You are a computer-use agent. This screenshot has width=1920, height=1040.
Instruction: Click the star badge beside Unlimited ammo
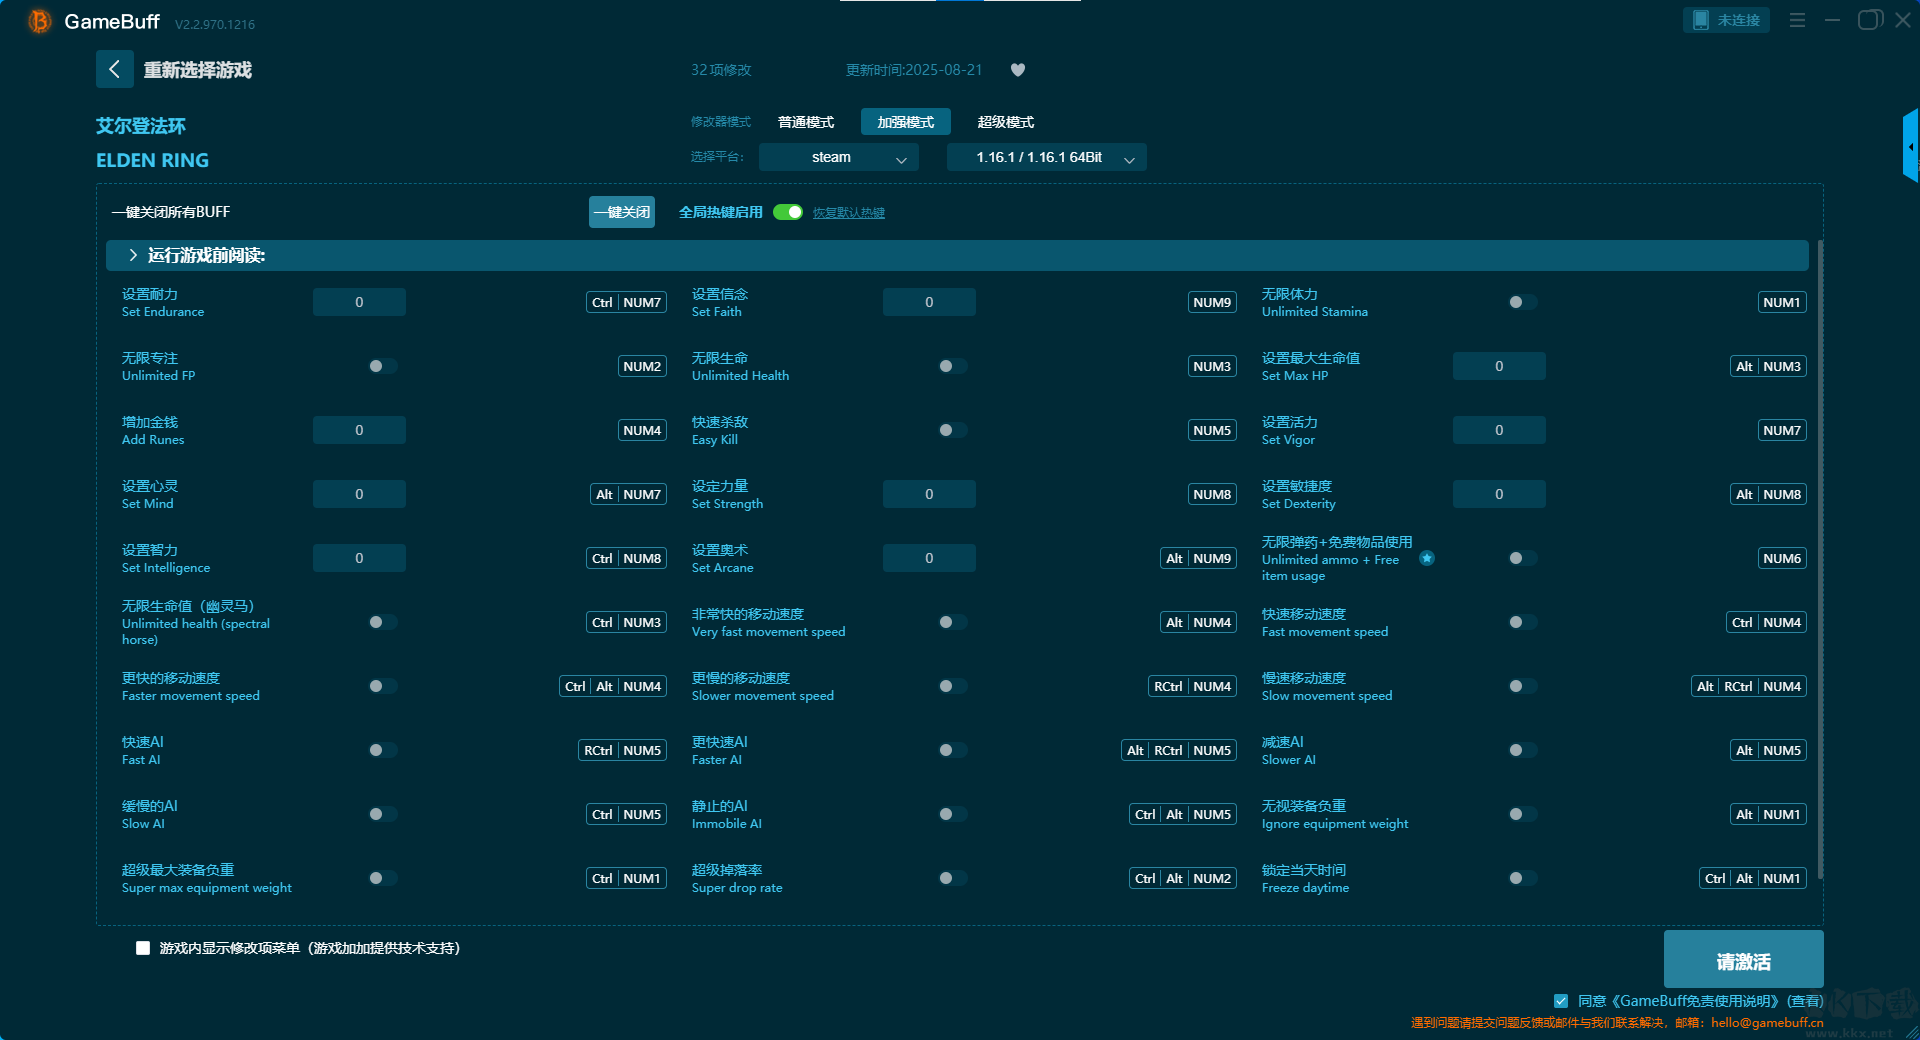[x=1427, y=558]
